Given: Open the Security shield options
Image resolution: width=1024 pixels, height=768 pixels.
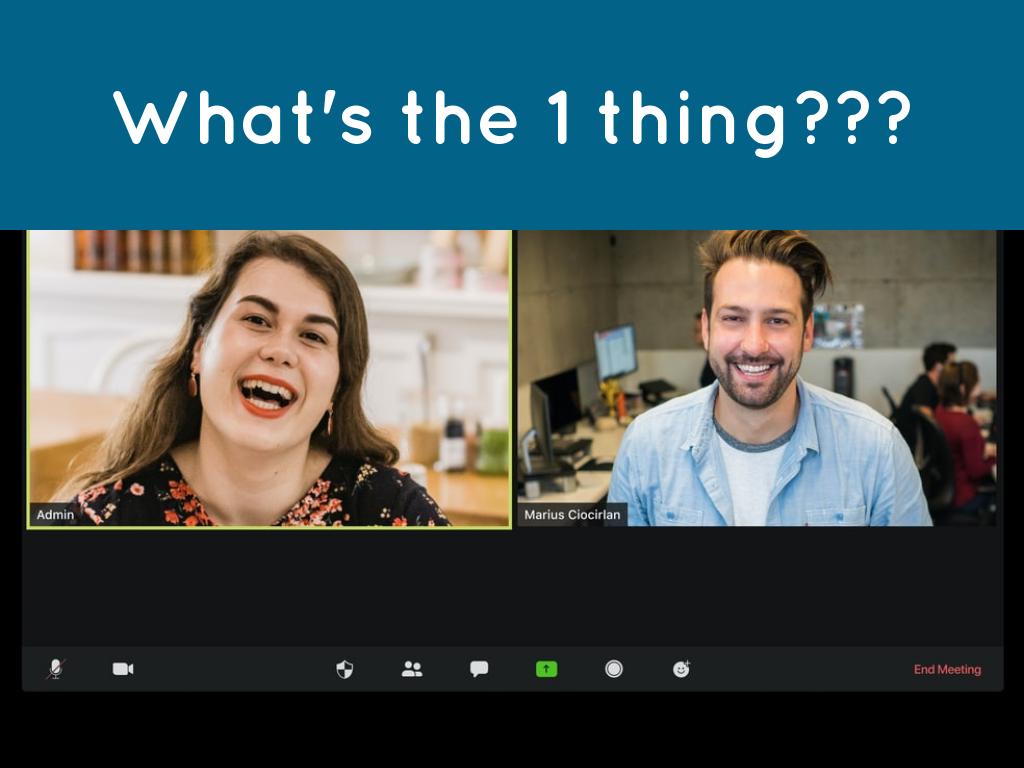Looking at the screenshot, I should click(x=345, y=669).
